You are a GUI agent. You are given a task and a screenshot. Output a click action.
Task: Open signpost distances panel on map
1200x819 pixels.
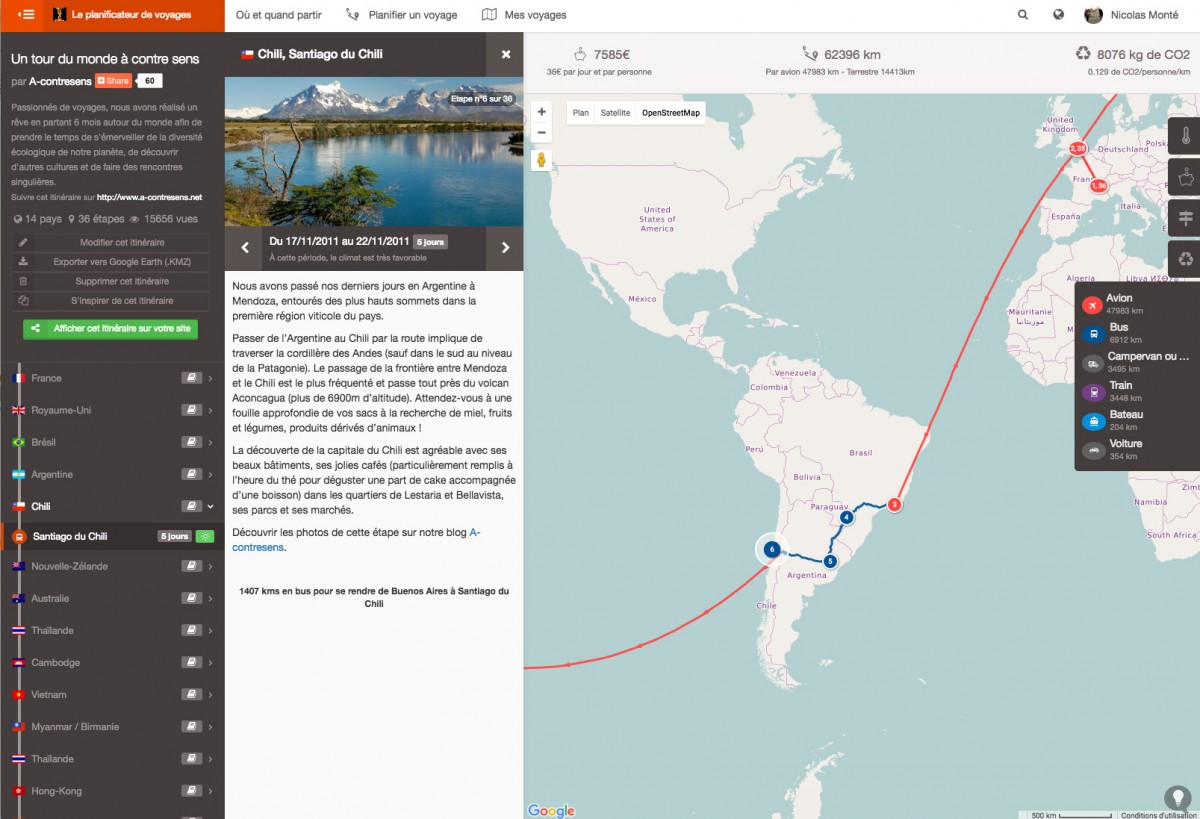point(1185,218)
